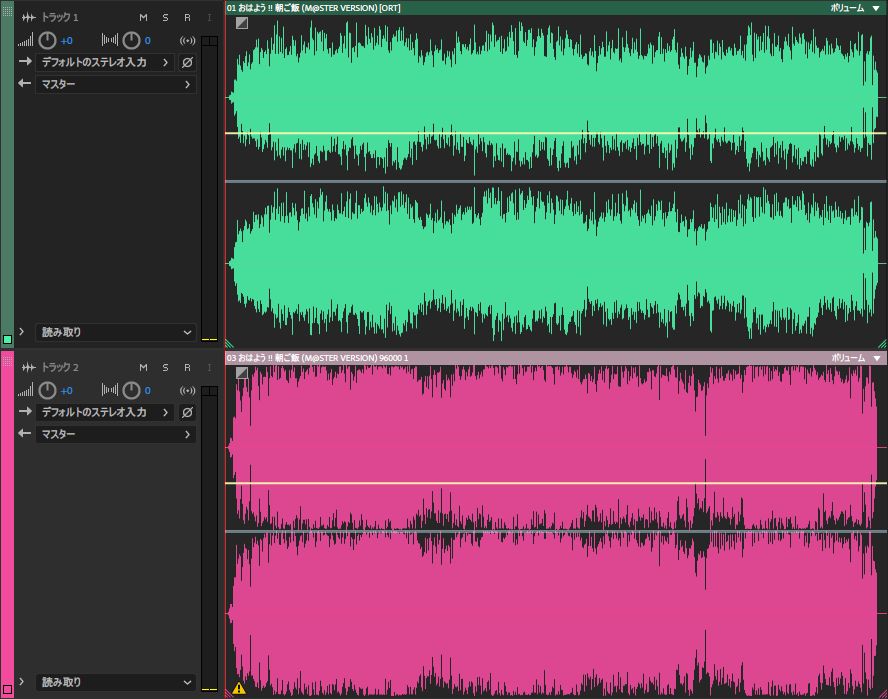Invert polarity on Track 1 input
The height and width of the screenshot is (699, 888).
187,62
